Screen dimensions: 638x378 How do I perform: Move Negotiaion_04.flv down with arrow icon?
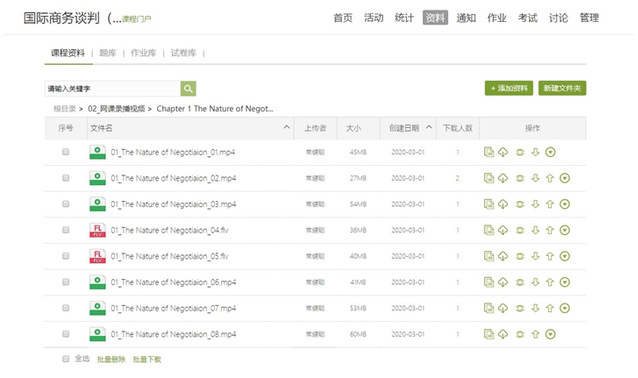click(x=535, y=230)
